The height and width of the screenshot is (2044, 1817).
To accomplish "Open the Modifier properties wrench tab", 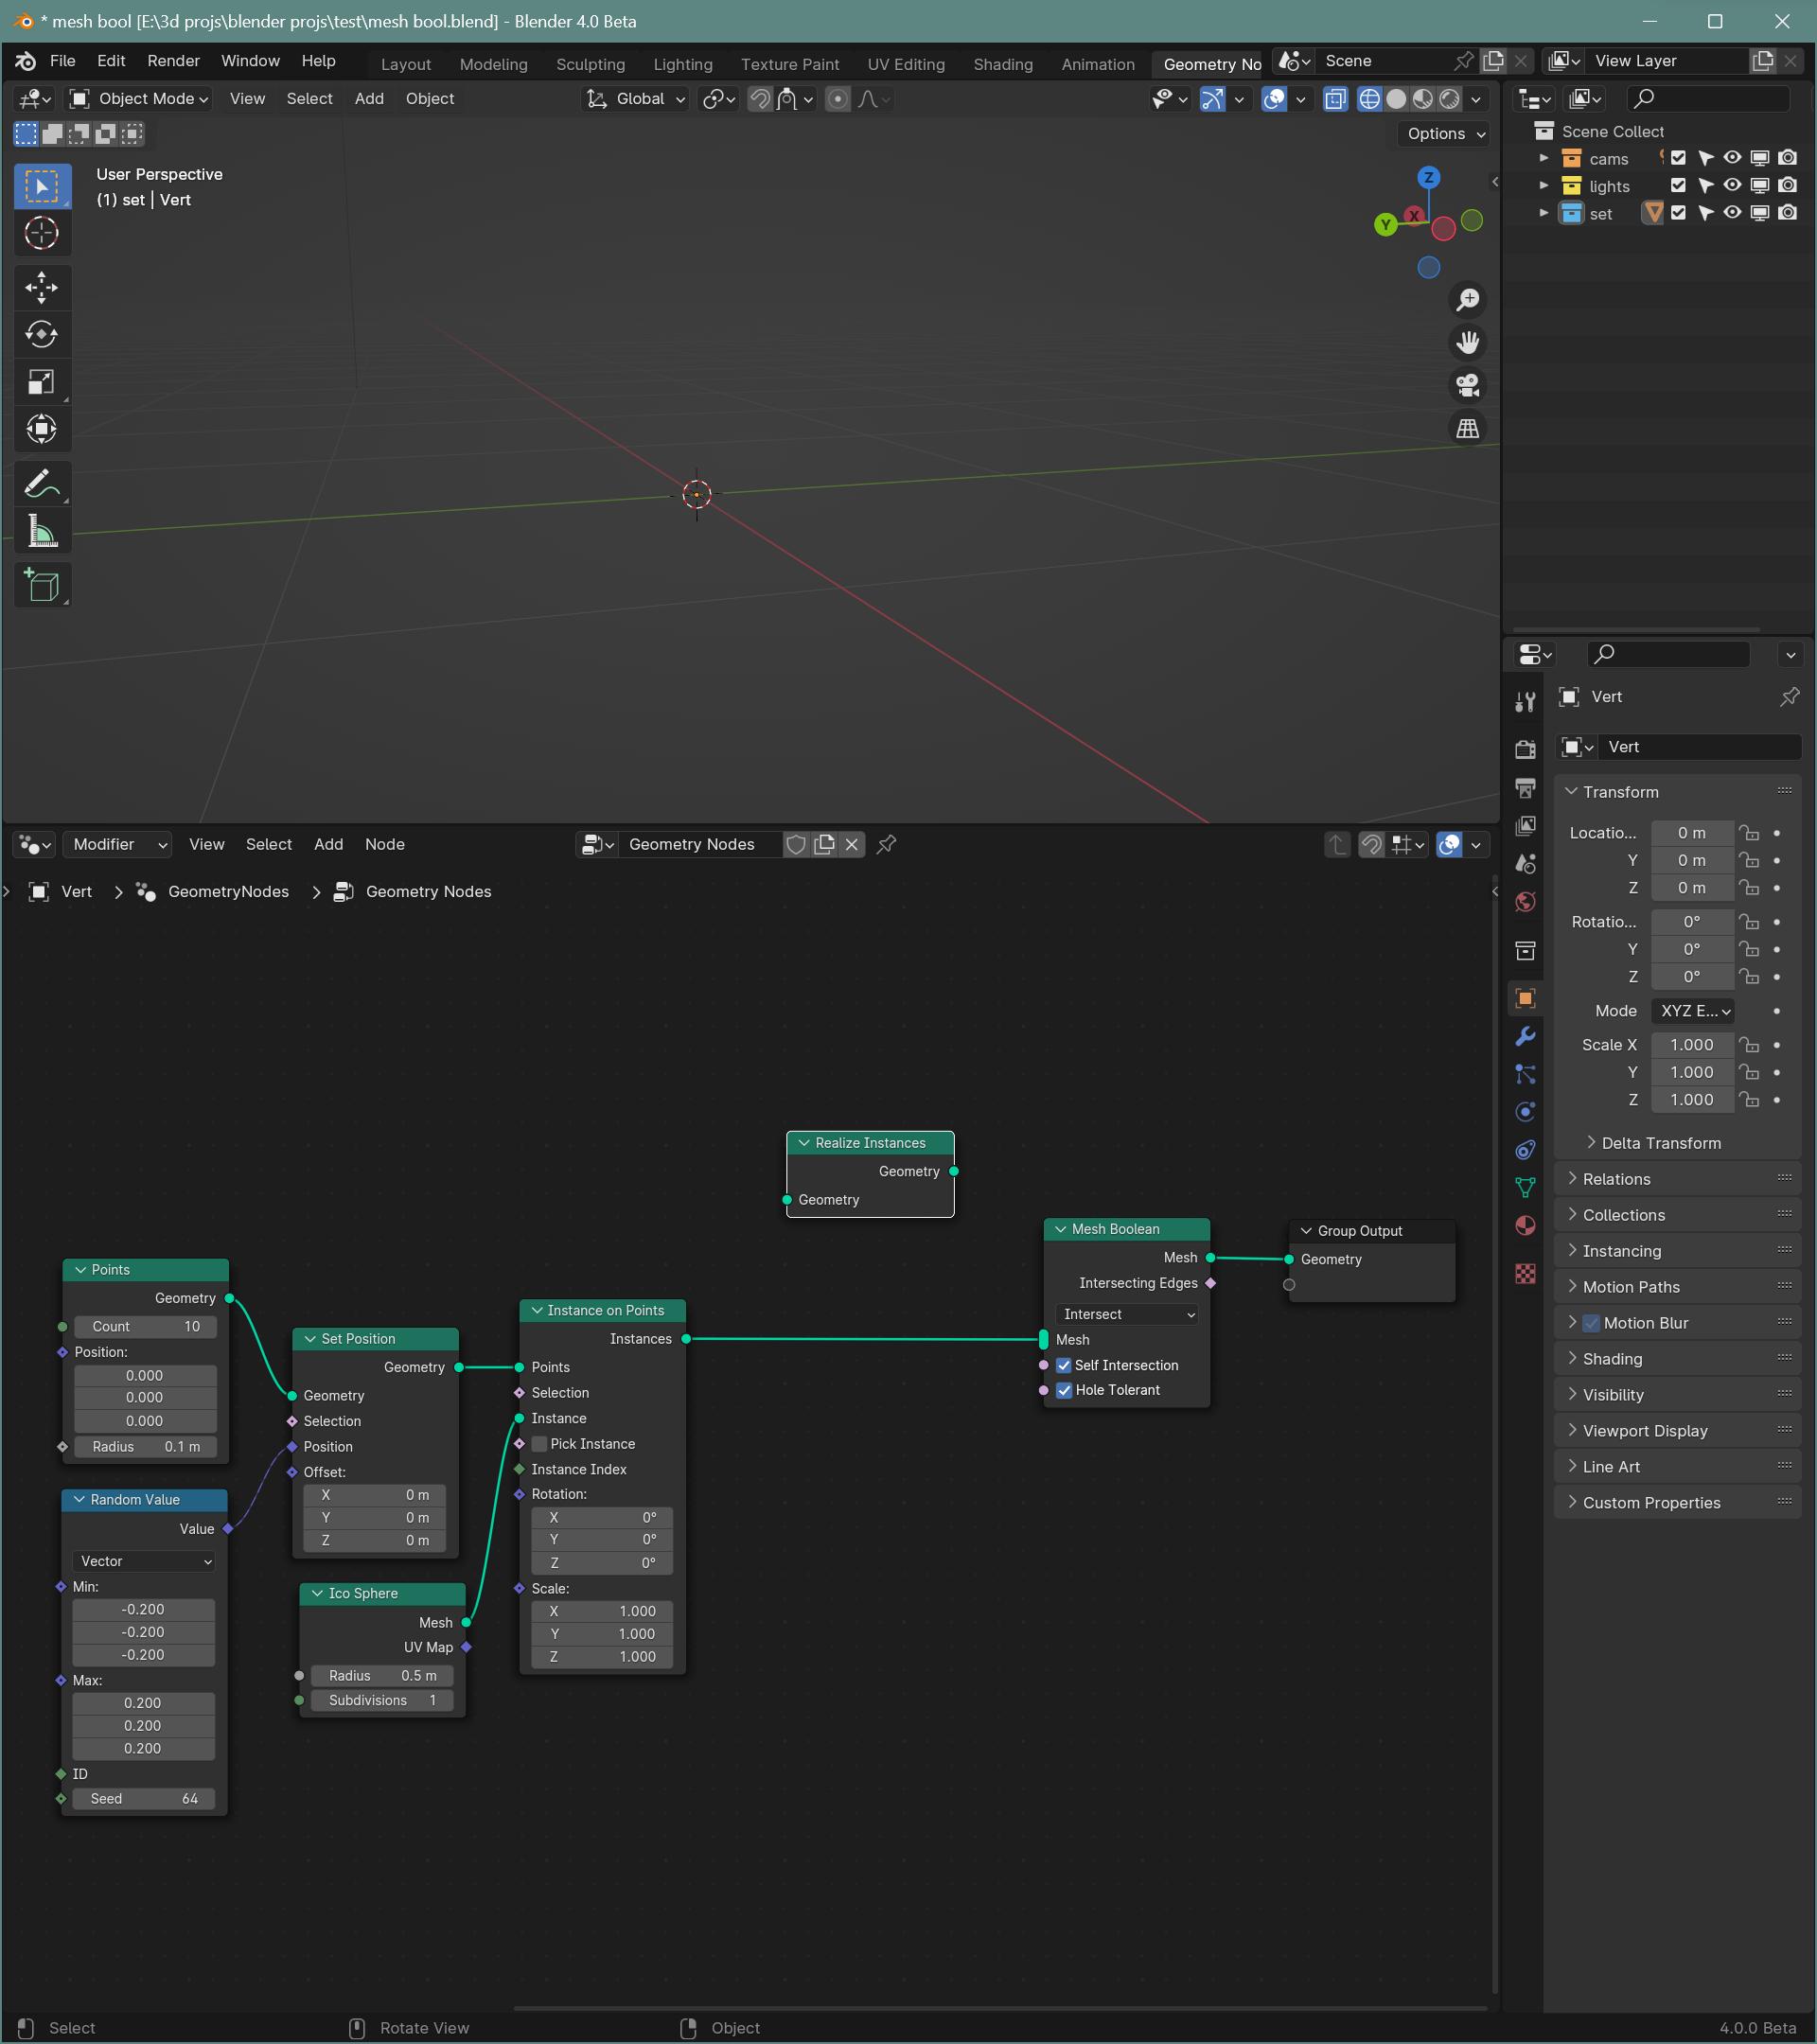I will [1525, 1036].
